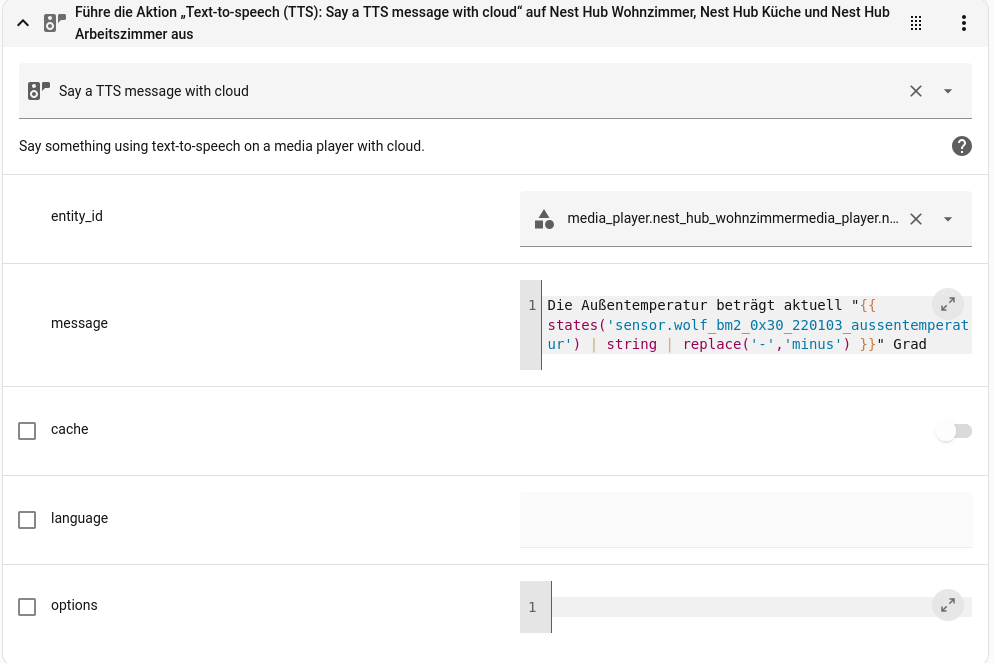Click into the options code editor
Viewport: 994px width, 663px height.
click(740, 607)
